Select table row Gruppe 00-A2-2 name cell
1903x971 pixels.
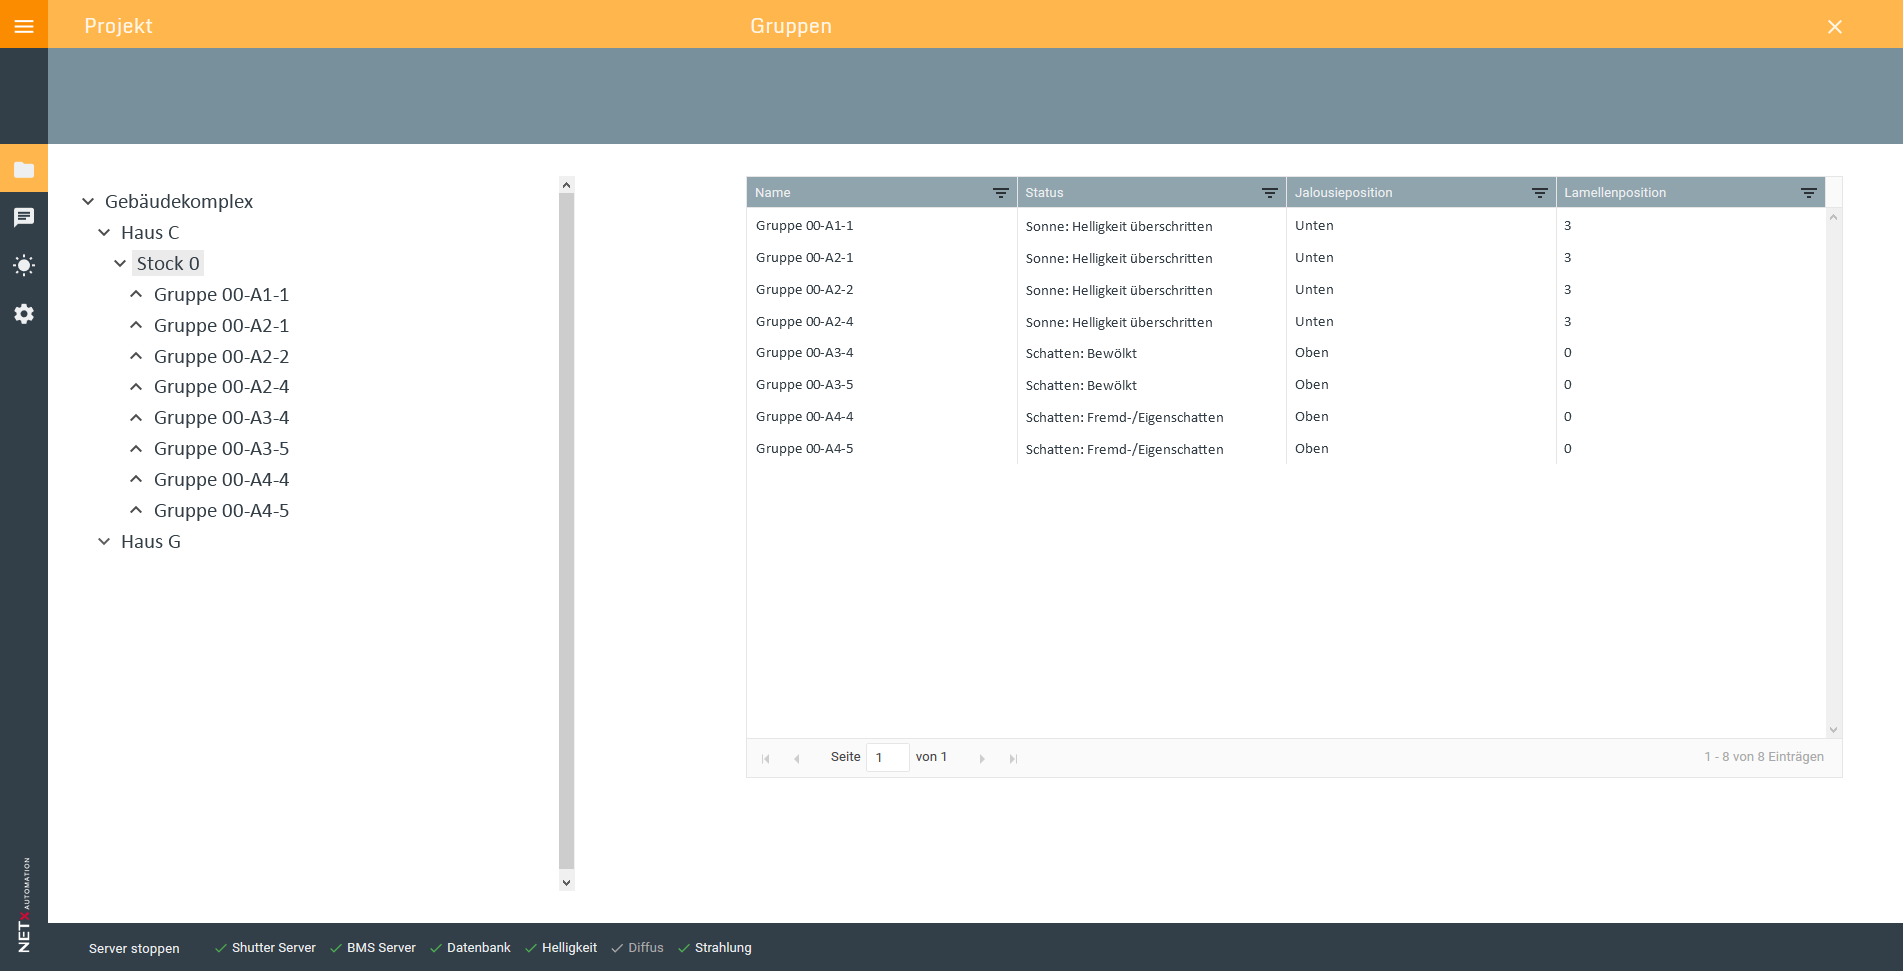click(881, 290)
